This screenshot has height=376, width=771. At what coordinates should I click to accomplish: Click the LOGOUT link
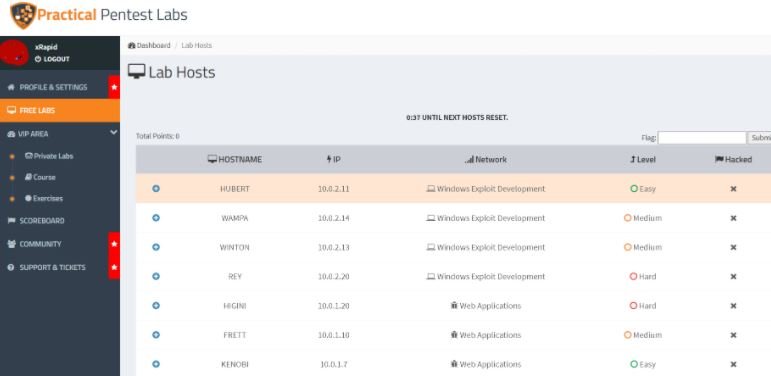pos(52,59)
